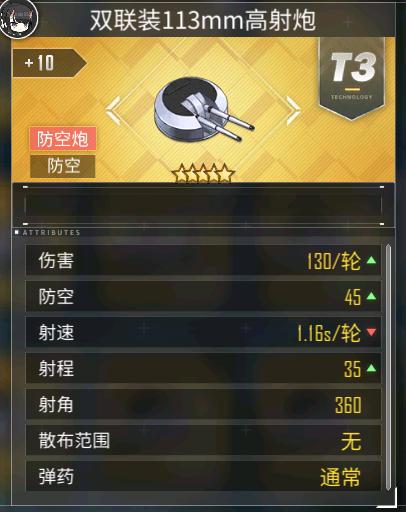Click the green up arrow on 射程 row
The image size is (406, 512).
point(371,368)
